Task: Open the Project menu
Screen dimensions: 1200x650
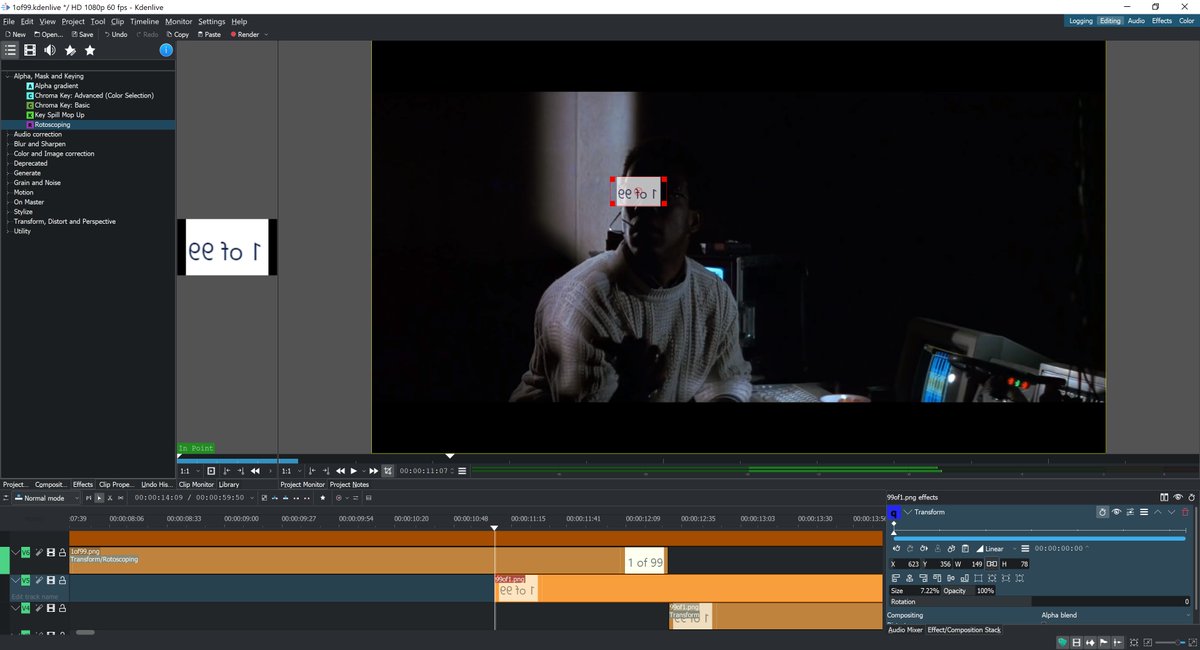Action: tap(73, 21)
